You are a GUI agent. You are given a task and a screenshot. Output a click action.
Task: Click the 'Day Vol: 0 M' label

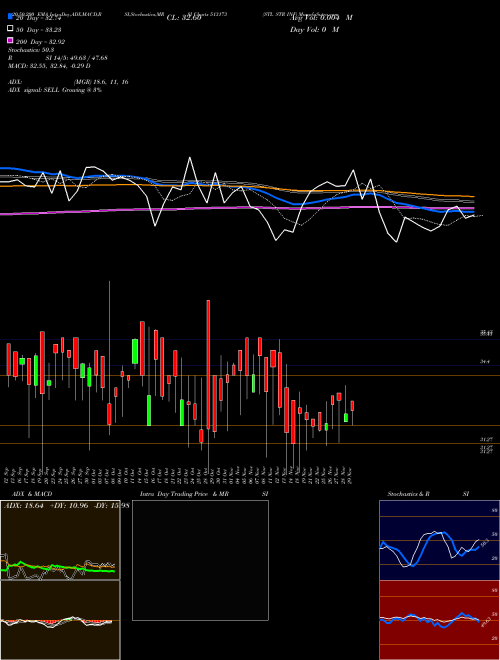[314, 29]
